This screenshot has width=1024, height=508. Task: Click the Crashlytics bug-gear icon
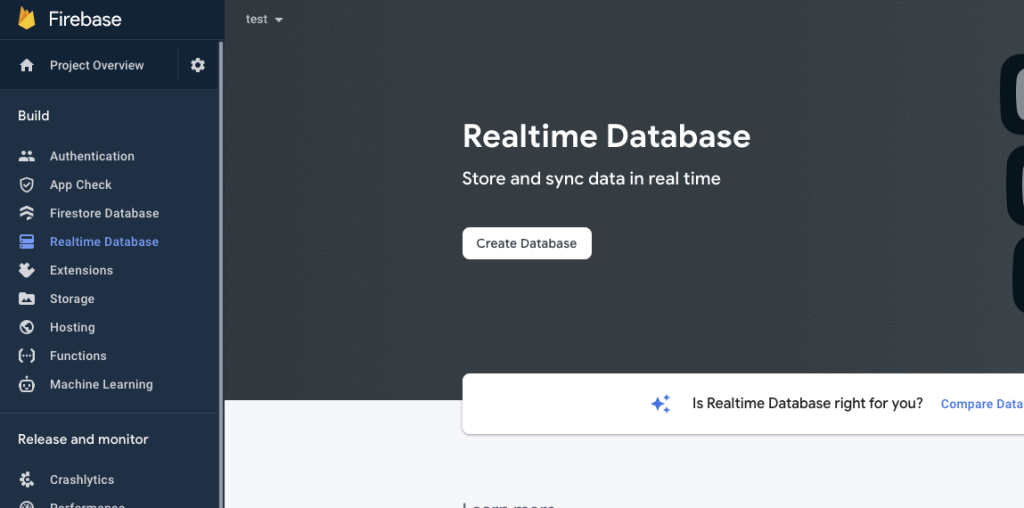click(x=27, y=480)
